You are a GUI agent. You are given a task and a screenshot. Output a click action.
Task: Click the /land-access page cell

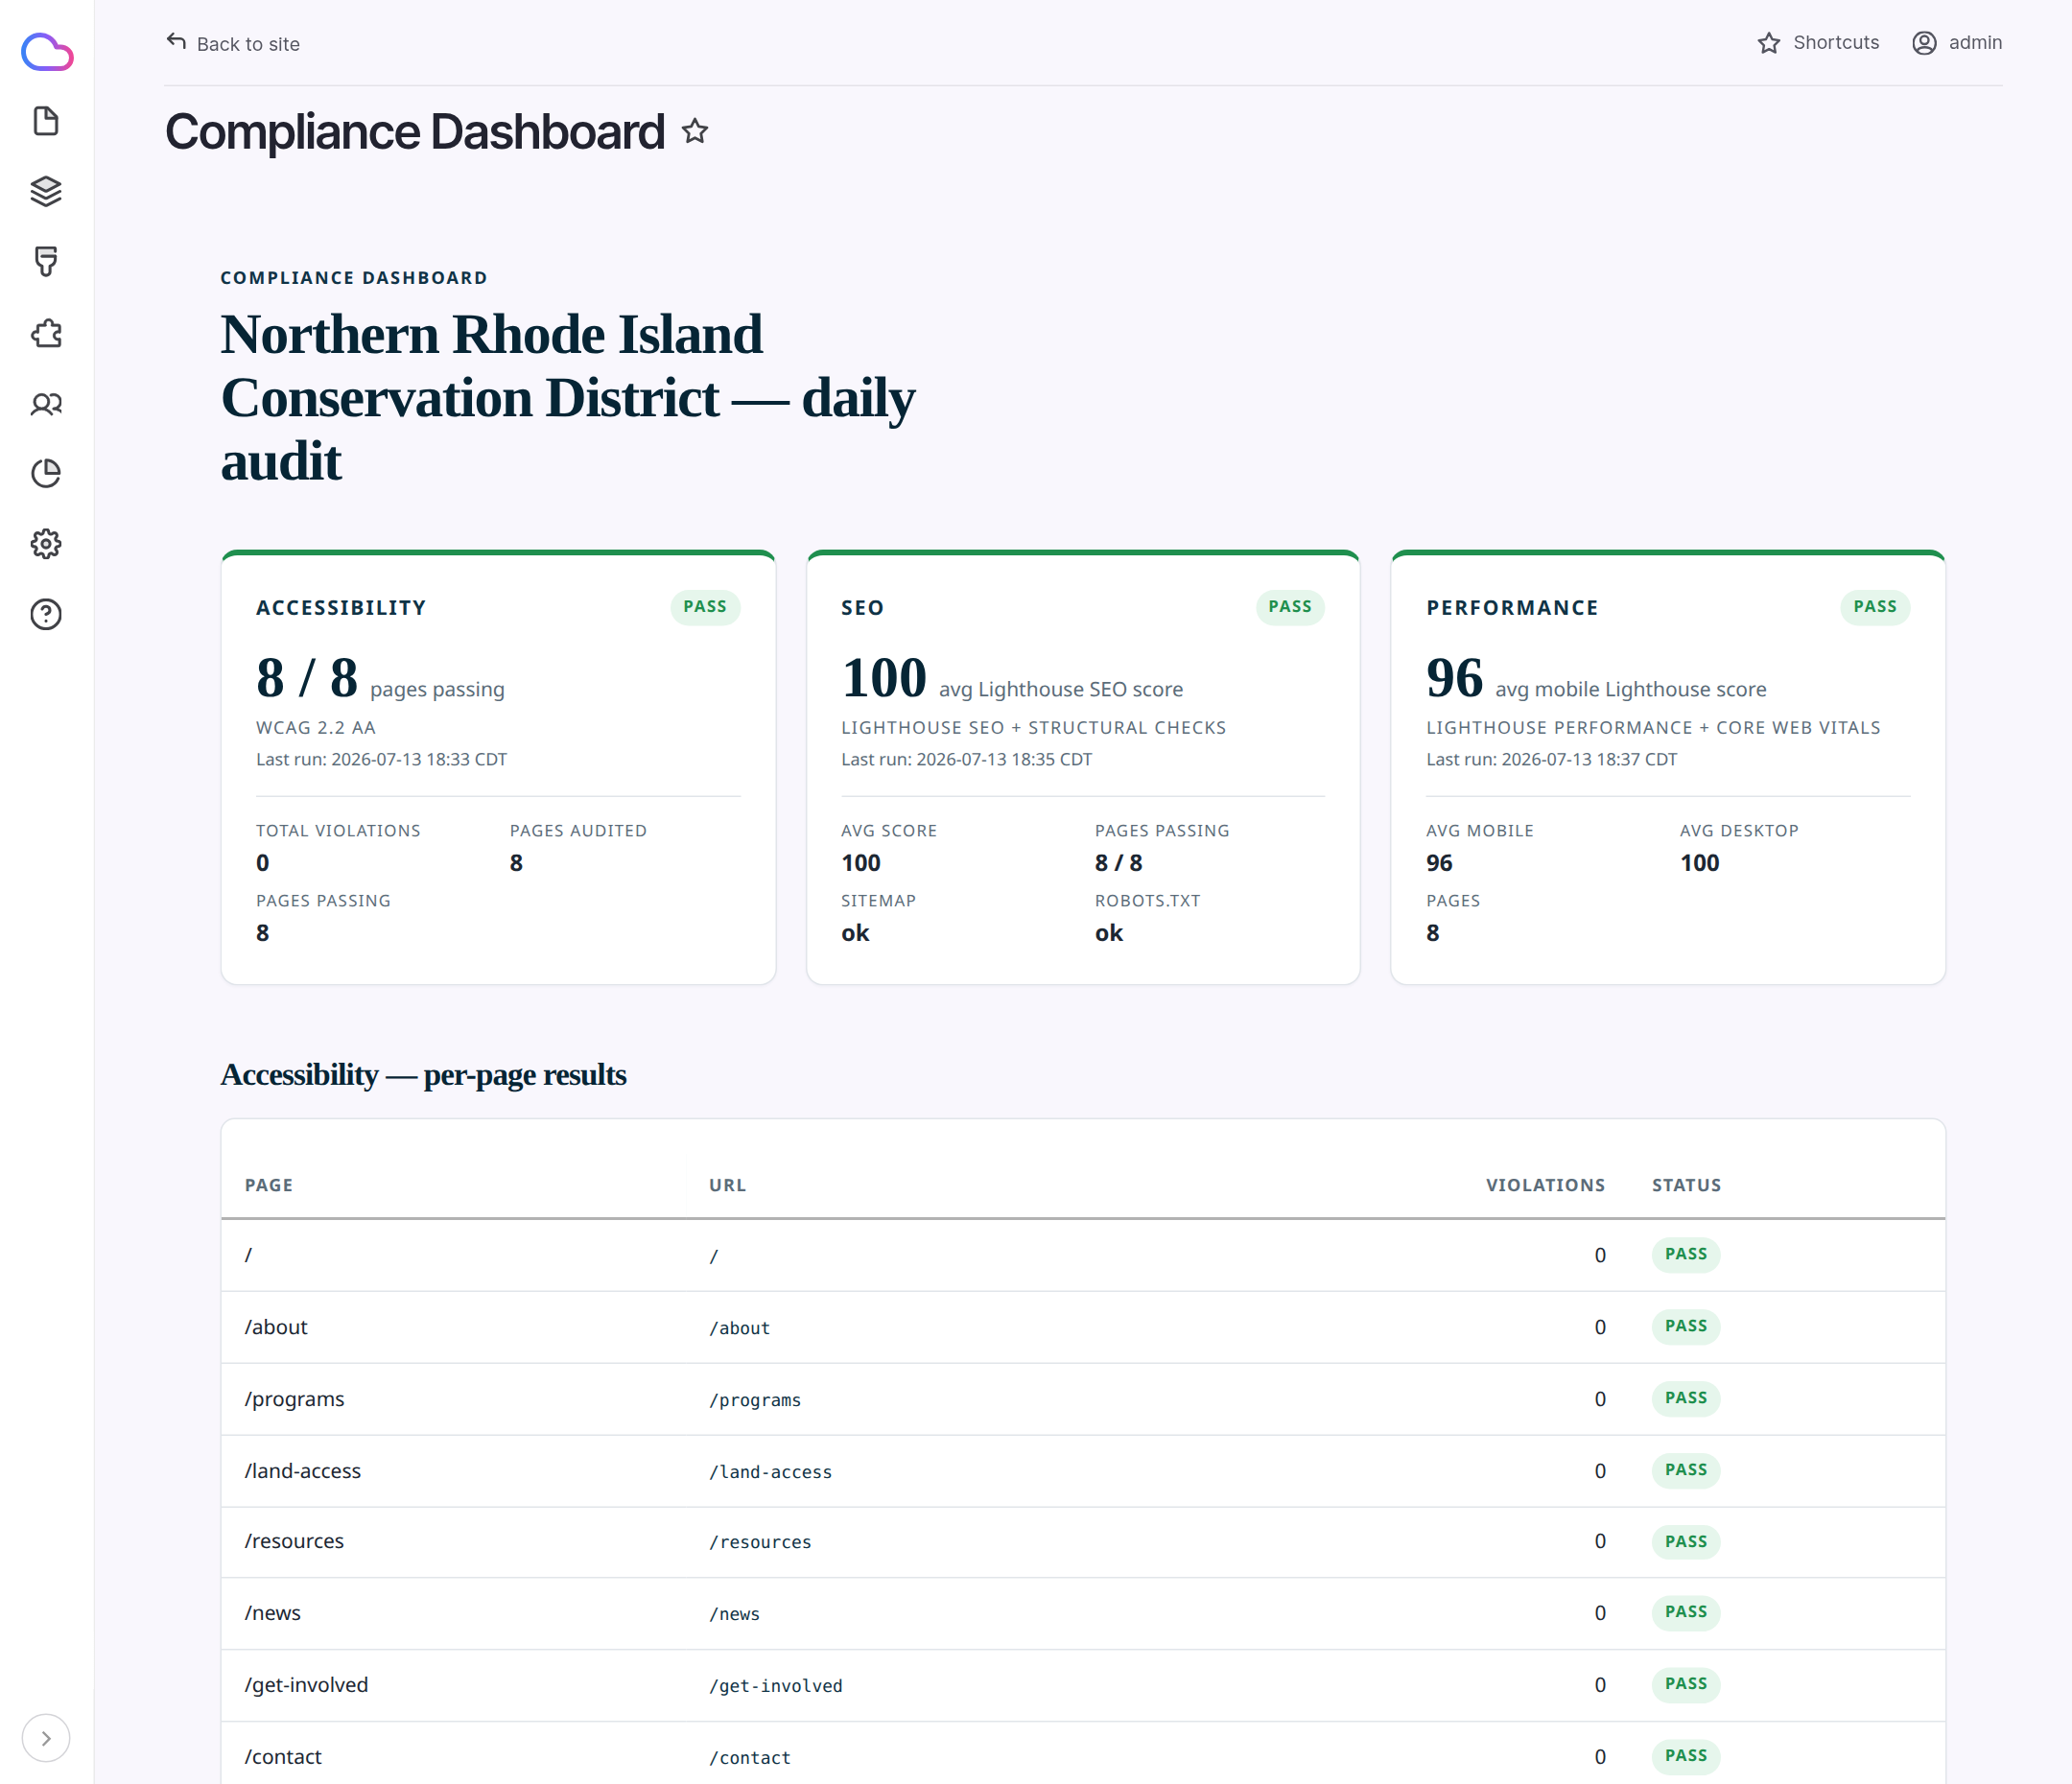(x=302, y=1471)
